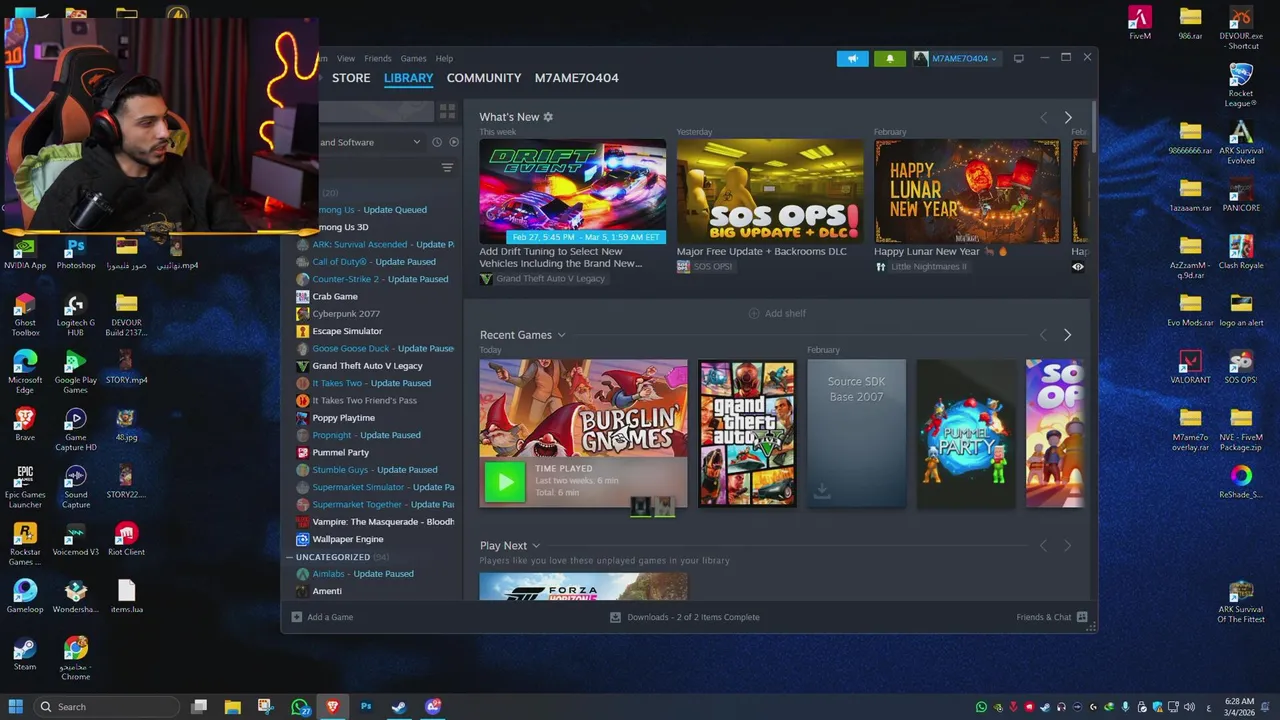Open Grand Theft Auto V recent game cover
The width and height of the screenshot is (1280, 720).
click(747, 434)
